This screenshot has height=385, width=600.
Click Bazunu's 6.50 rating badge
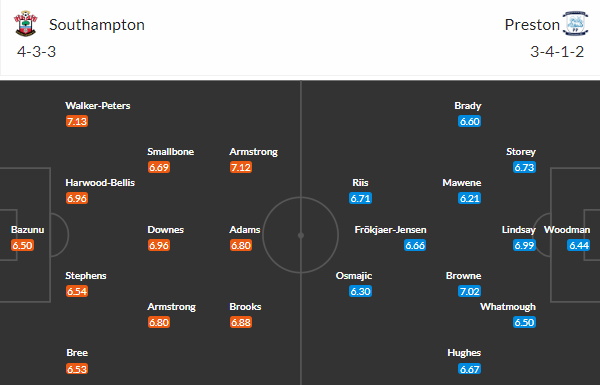(22, 245)
